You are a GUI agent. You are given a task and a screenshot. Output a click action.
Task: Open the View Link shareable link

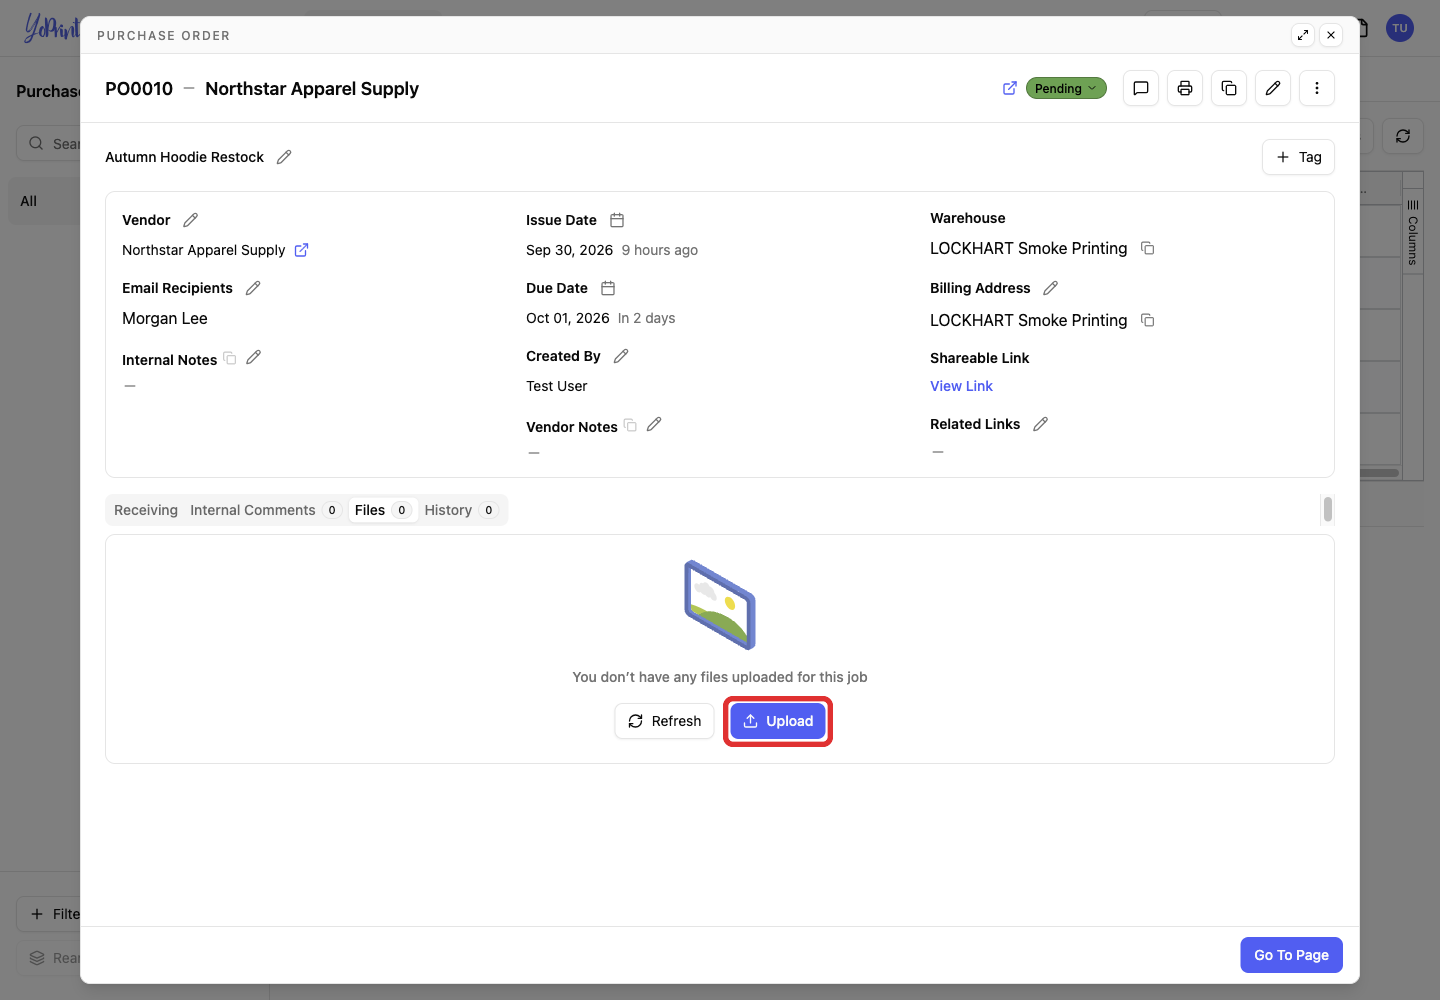pyautogui.click(x=961, y=386)
